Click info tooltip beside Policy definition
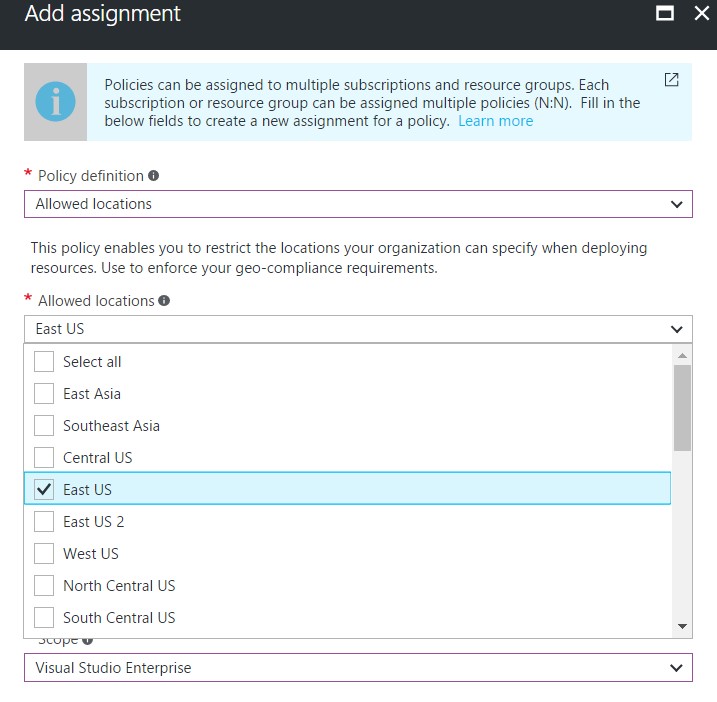717x702 pixels. 154,176
